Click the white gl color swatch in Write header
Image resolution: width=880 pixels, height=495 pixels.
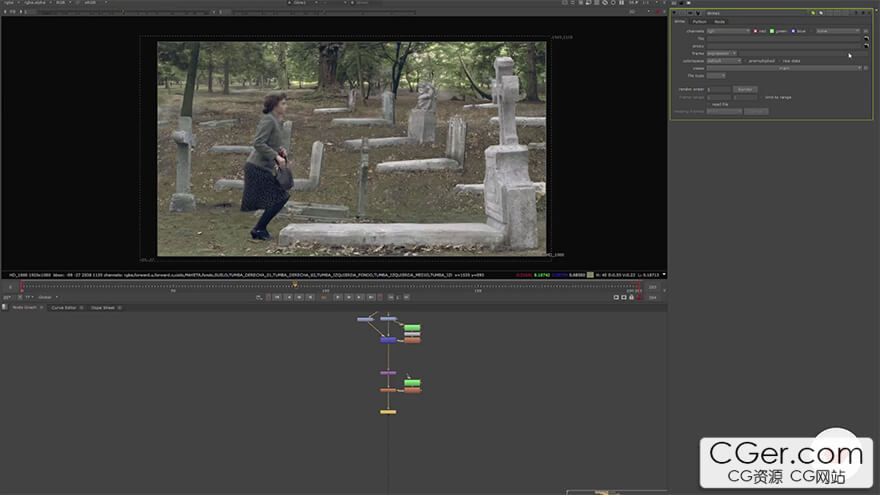pyautogui.click(x=821, y=13)
